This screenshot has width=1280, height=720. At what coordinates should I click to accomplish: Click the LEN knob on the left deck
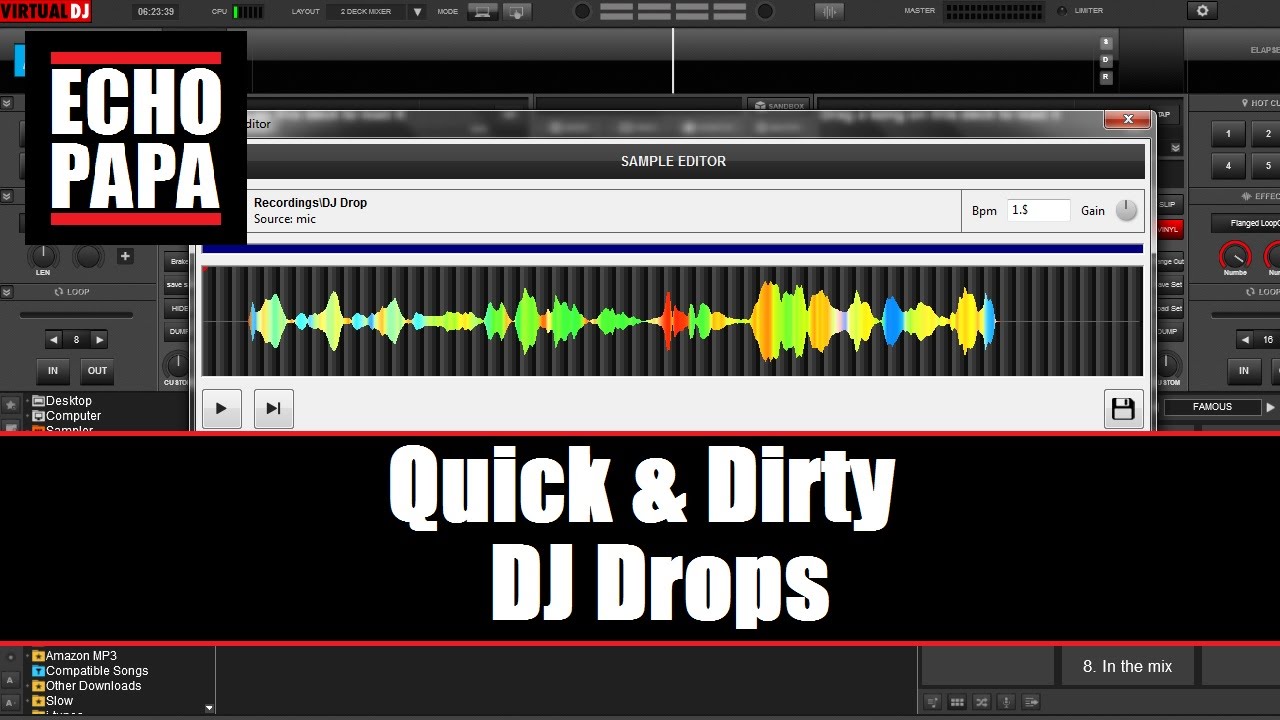(x=43, y=256)
